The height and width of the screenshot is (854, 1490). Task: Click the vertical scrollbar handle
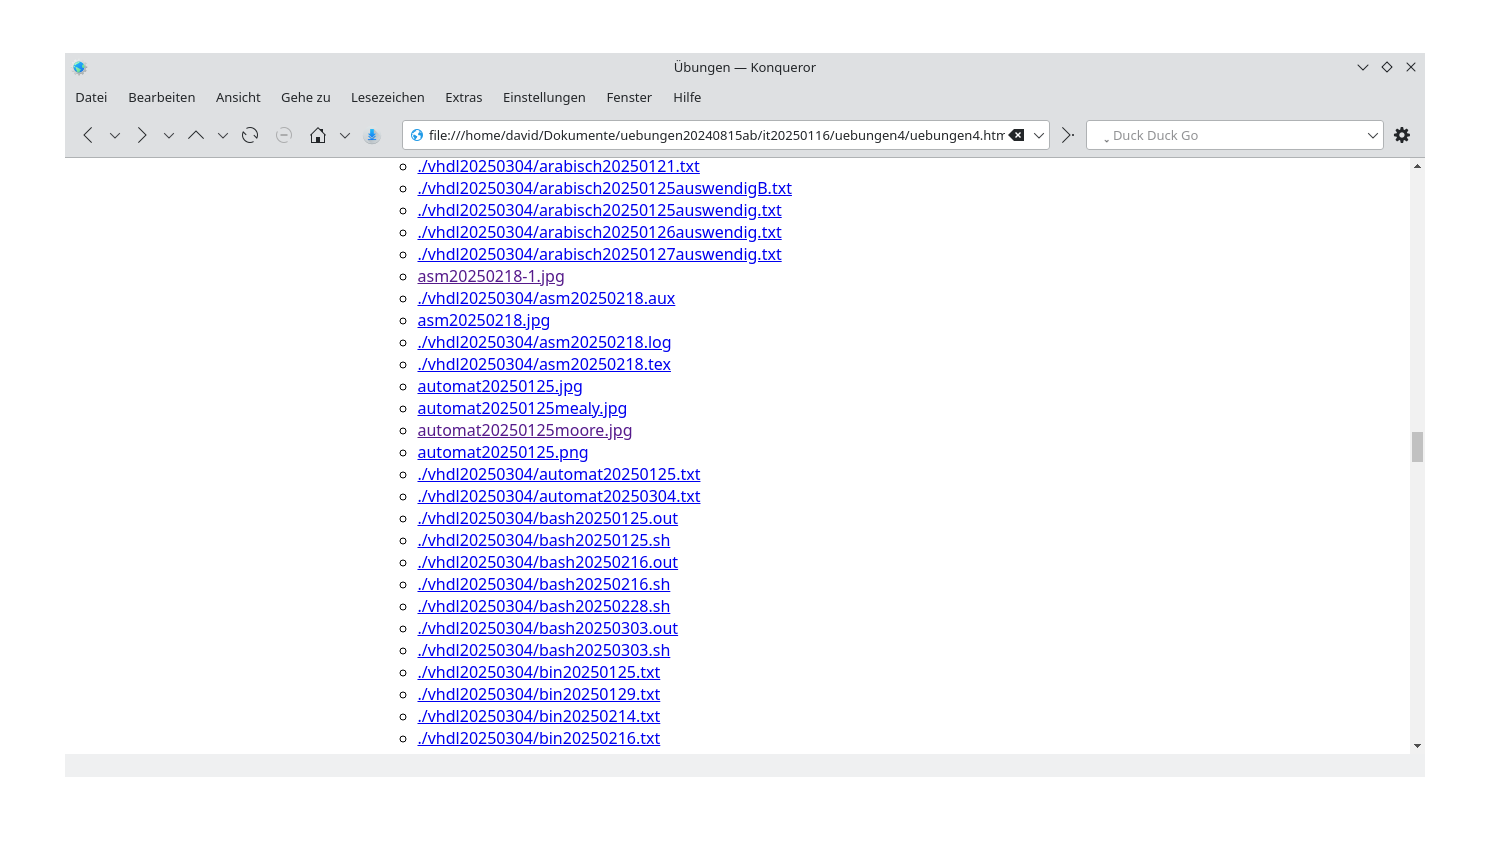tap(1417, 447)
